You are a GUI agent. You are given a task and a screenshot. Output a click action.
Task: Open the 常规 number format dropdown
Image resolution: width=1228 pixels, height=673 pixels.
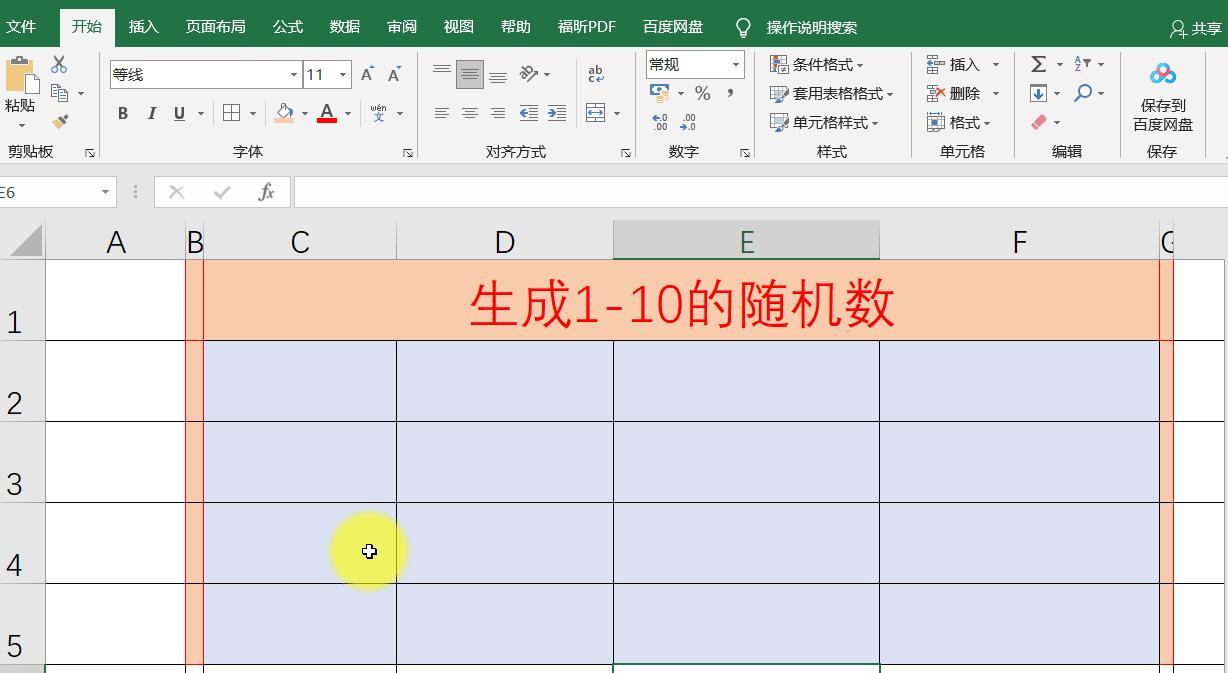[x=736, y=65]
